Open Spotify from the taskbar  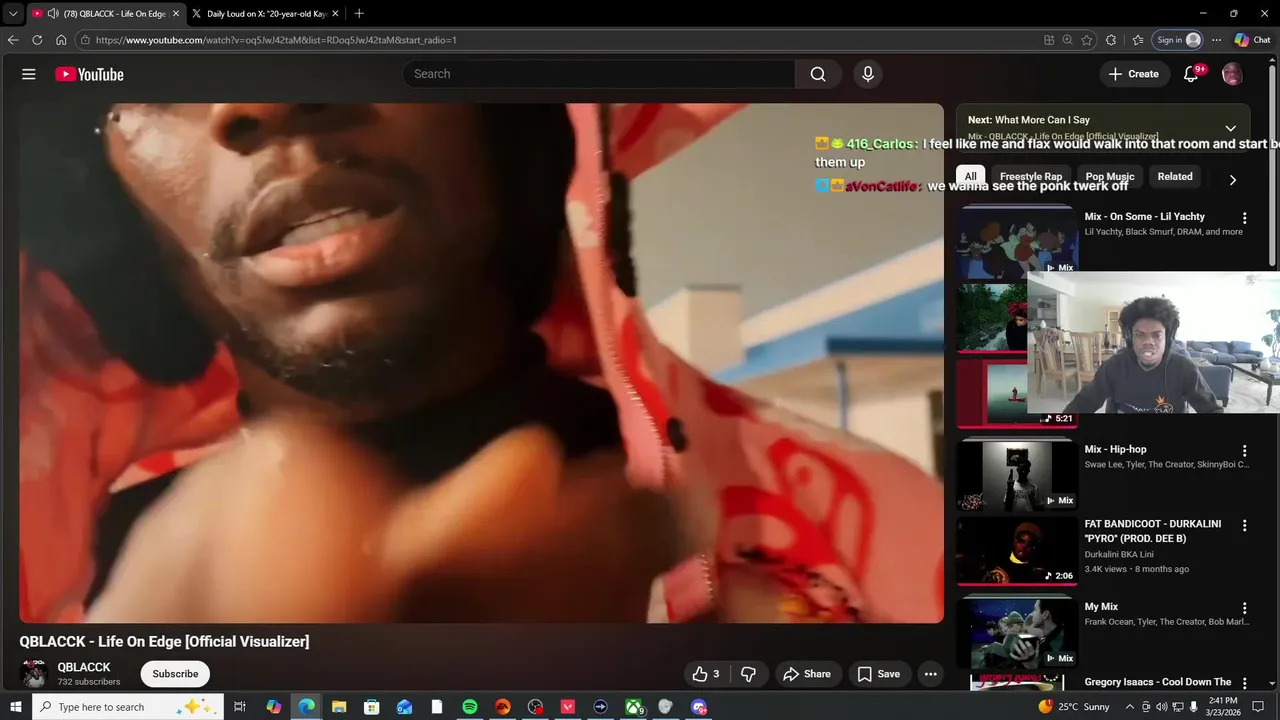pos(470,707)
